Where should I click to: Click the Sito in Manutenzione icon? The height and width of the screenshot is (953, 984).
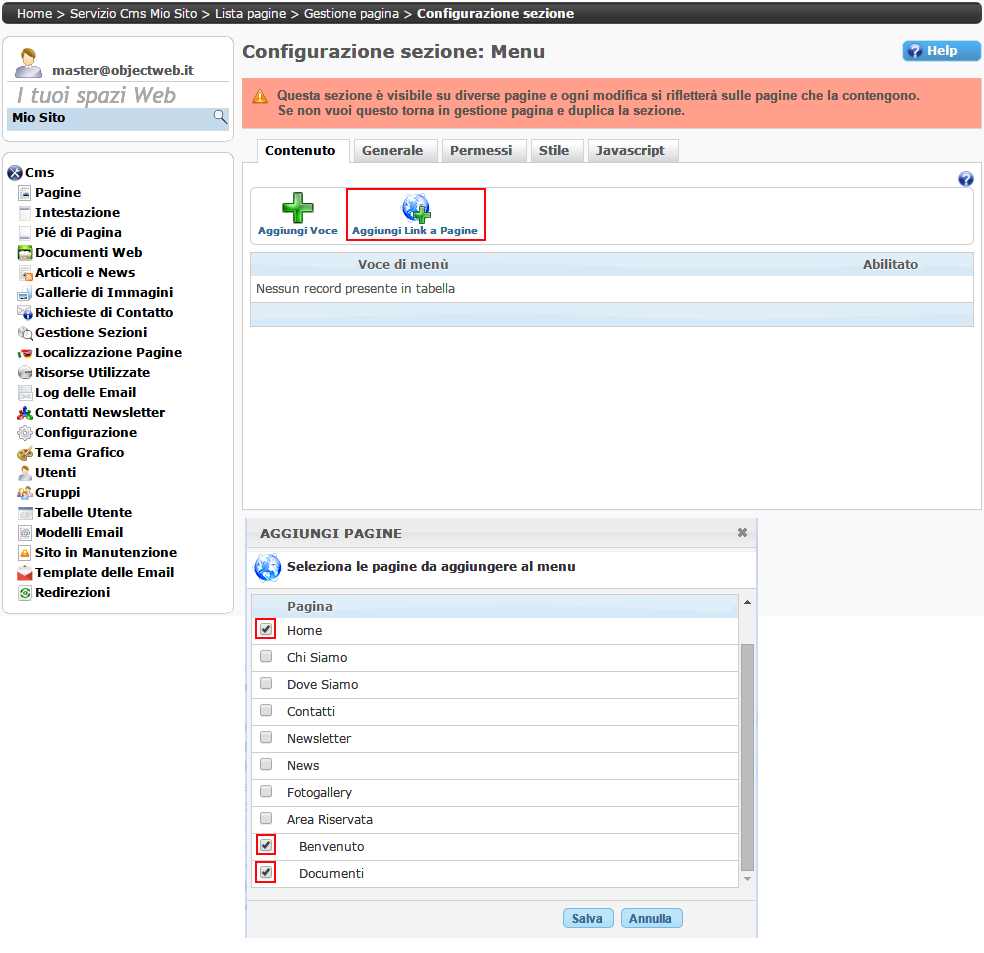coord(26,553)
